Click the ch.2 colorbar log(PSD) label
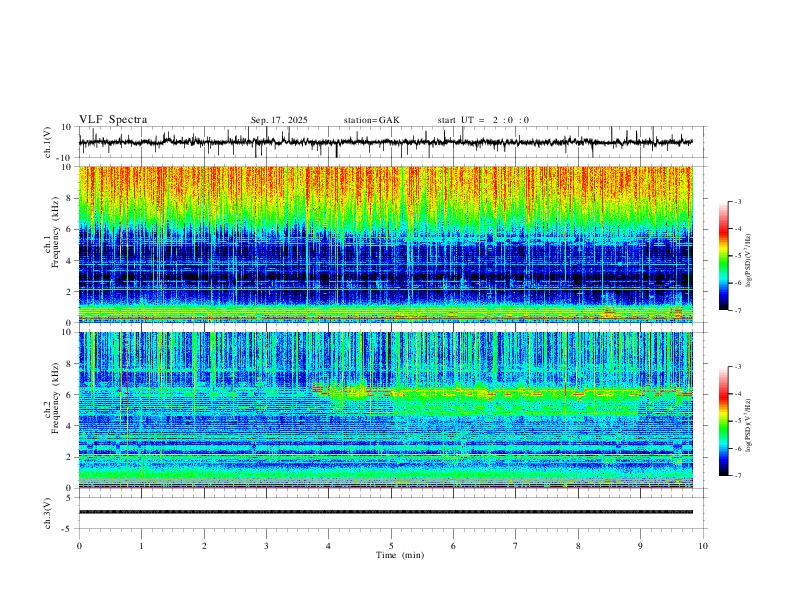792x612 pixels. click(x=749, y=426)
